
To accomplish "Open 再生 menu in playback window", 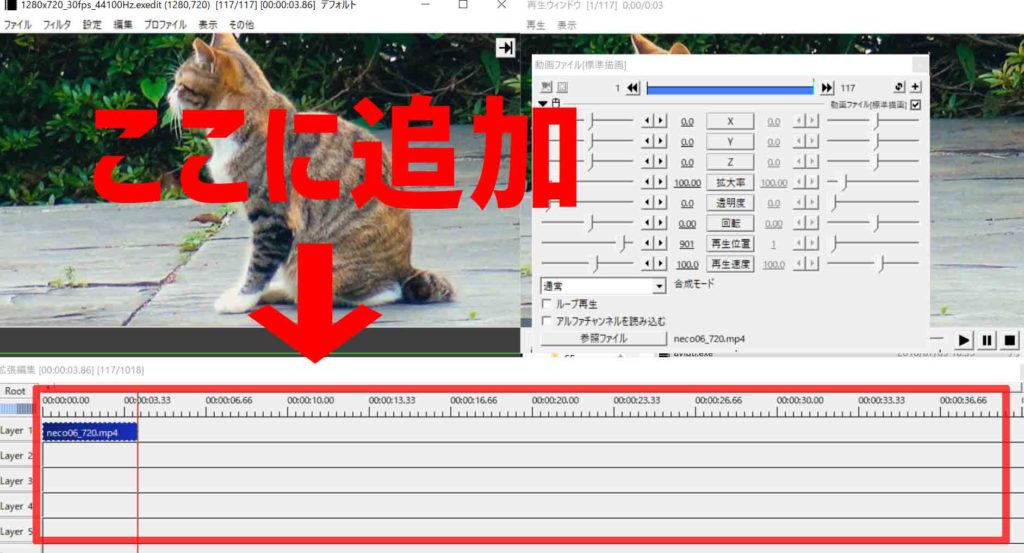I will [x=536, y=25].
